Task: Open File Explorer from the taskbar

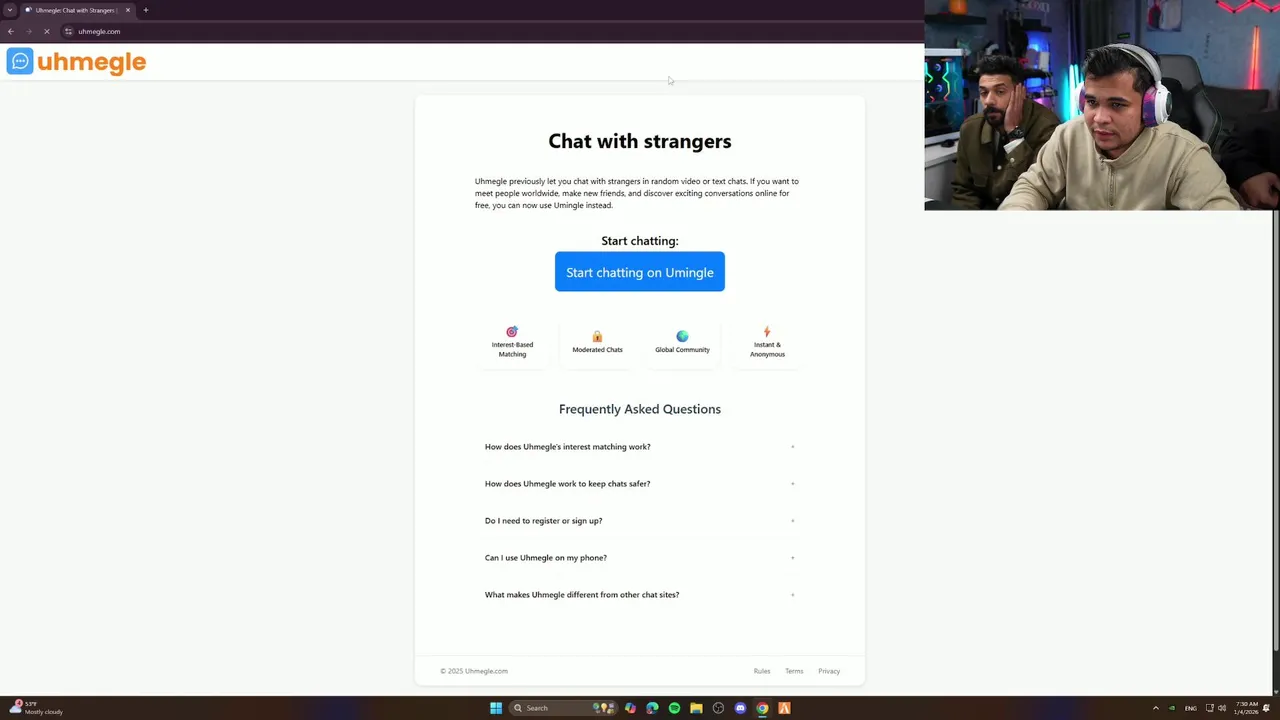Action: [696, 708]
